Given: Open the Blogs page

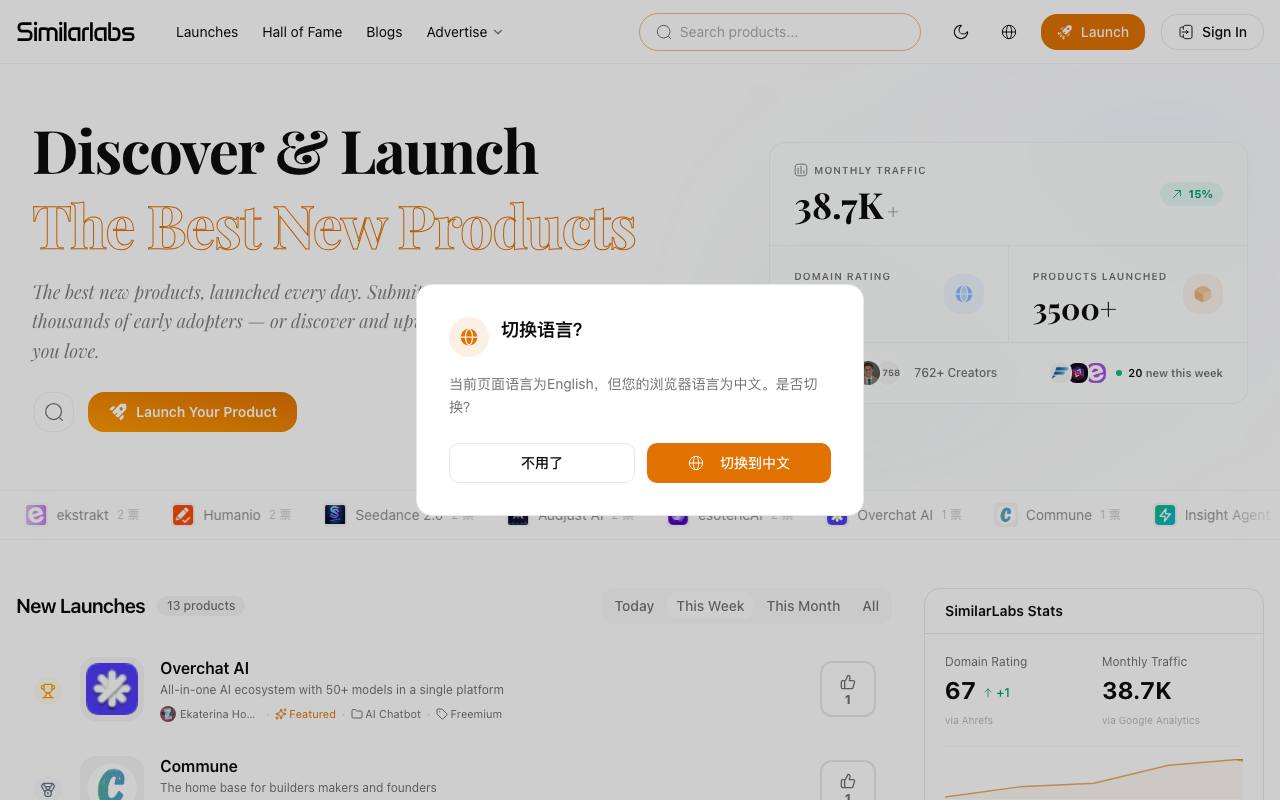Looking at the screenshot, I should 384,32.
